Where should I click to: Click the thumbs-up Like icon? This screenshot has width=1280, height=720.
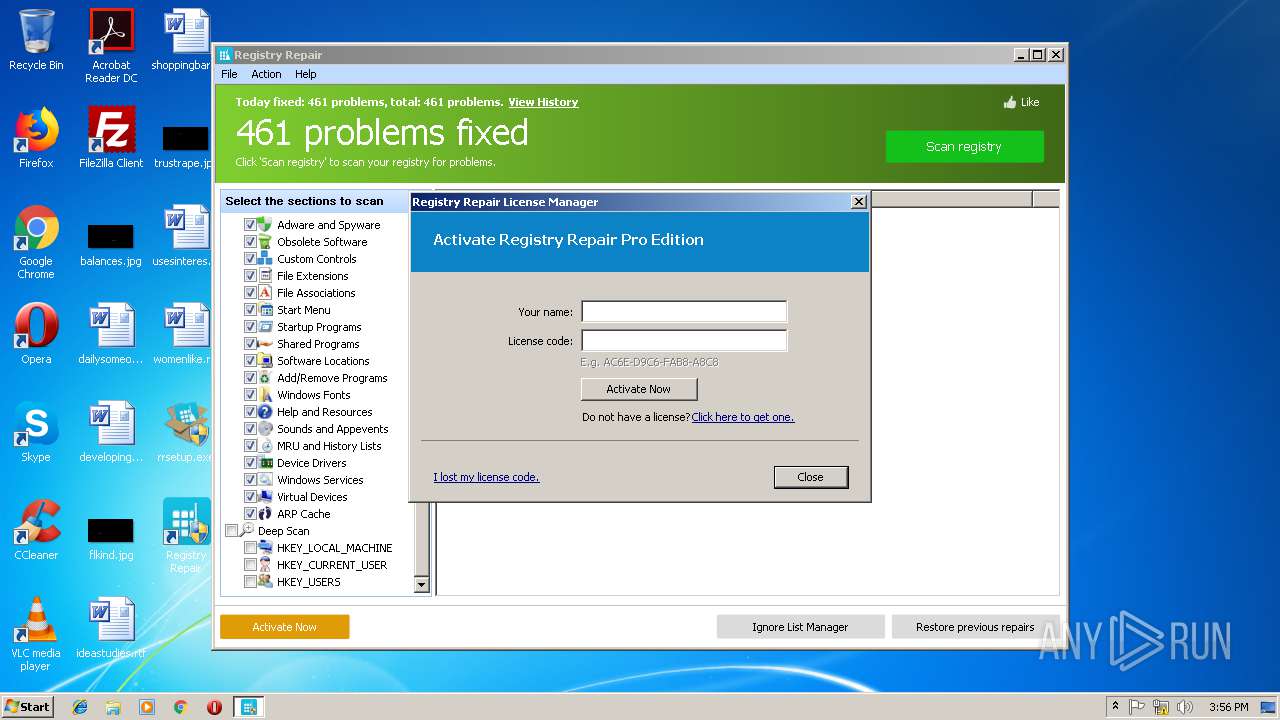1010,102
